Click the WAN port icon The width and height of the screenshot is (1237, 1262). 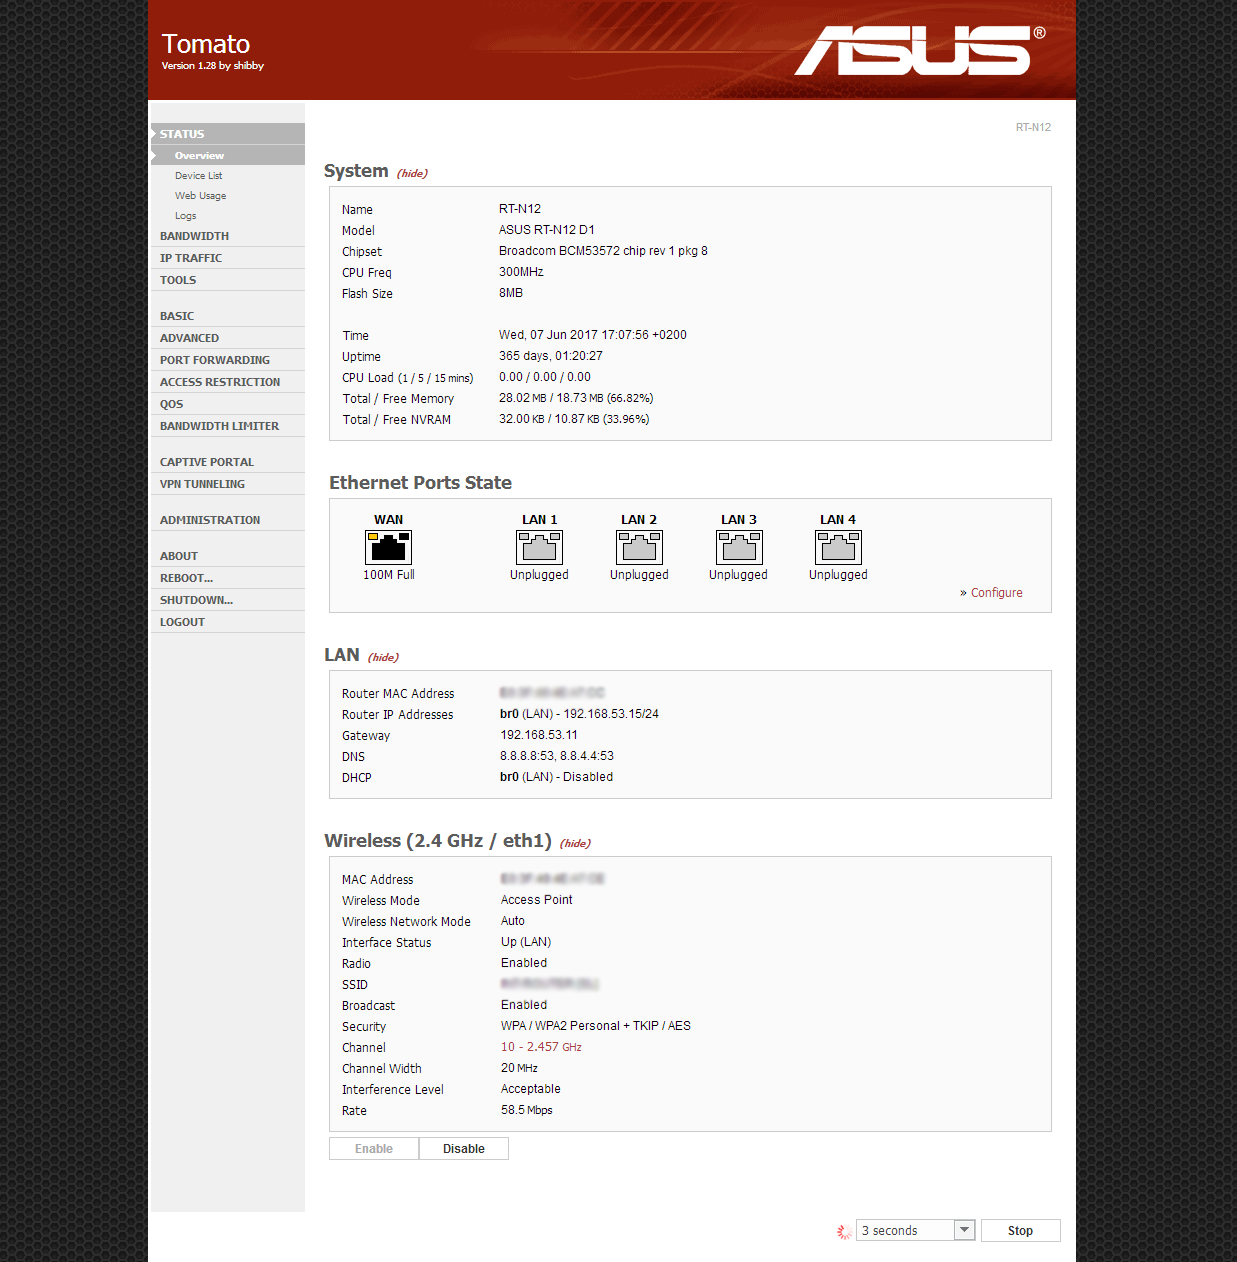[388, 547]
